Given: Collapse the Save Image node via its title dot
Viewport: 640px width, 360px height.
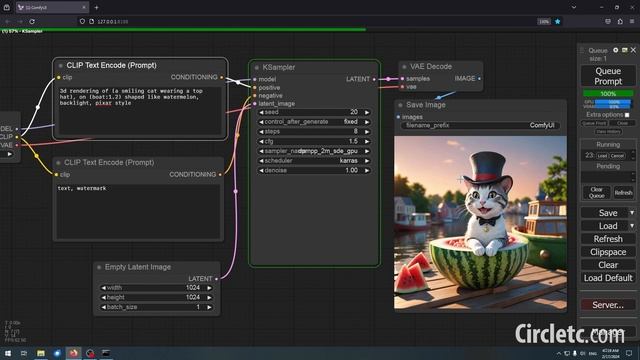Looking at the screenshot, I should coord(400,105).
